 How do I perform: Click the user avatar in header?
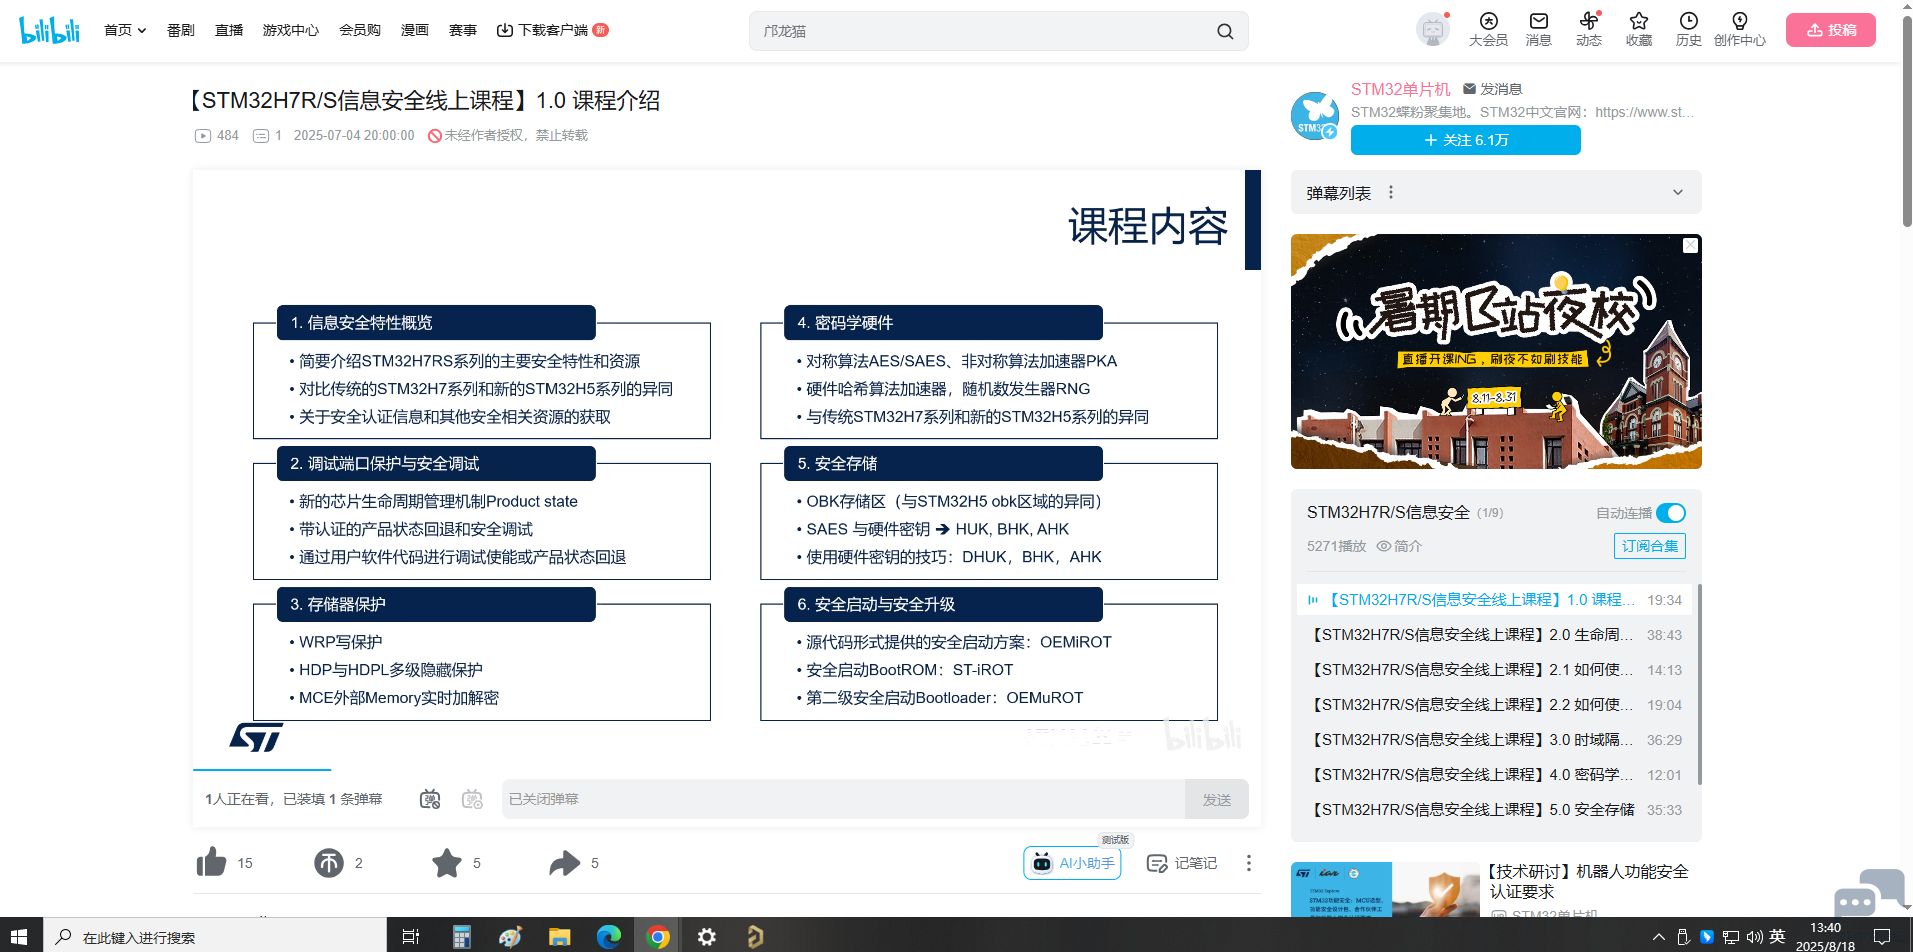point(1433,30)
